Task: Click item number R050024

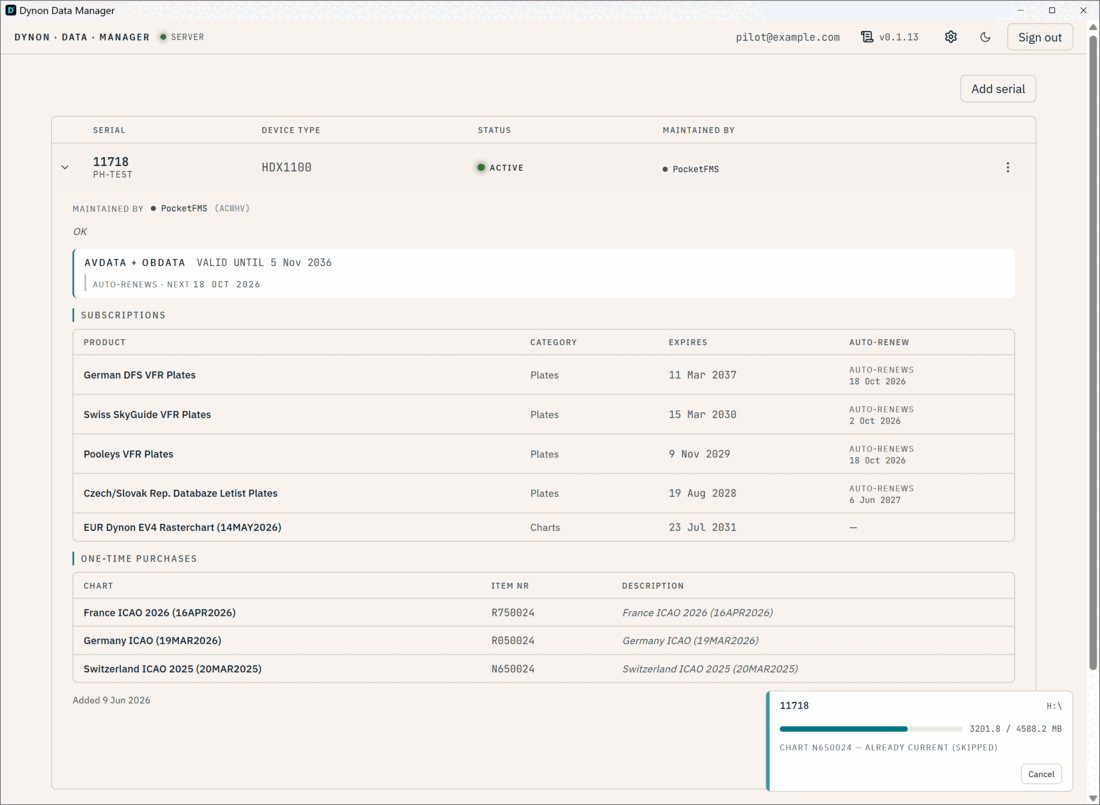Action: (x=513, y=641)
